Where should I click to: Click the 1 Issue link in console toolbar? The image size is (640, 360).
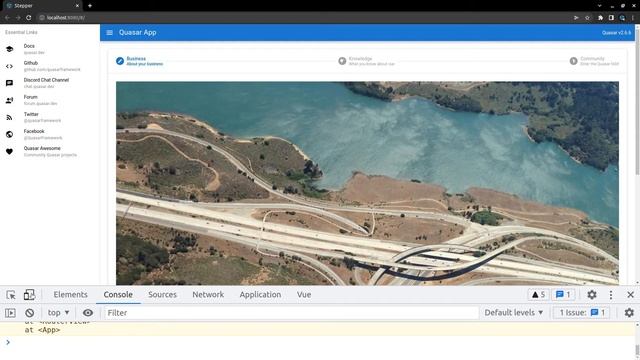coord(582,313)
